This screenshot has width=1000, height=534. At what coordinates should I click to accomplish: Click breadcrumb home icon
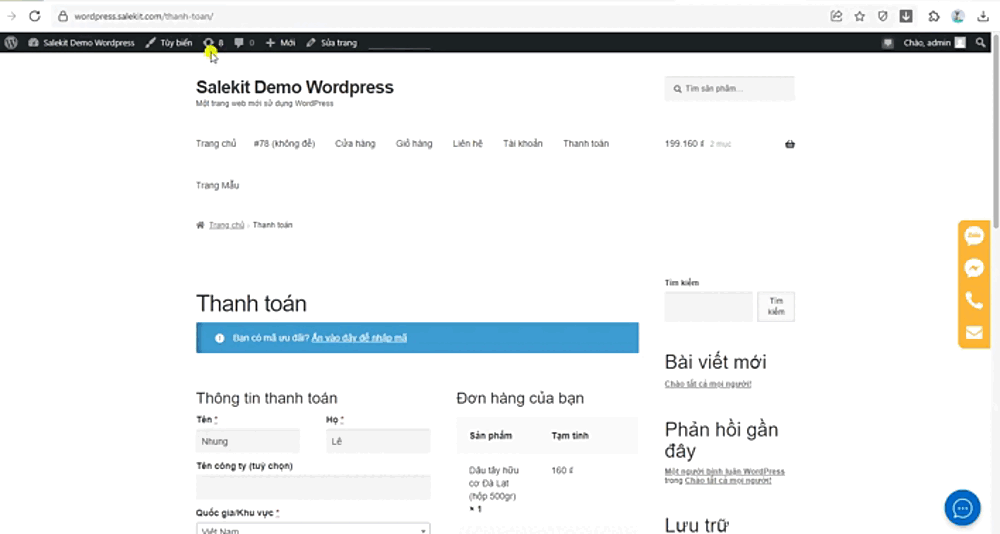click(x=200, y=225)
